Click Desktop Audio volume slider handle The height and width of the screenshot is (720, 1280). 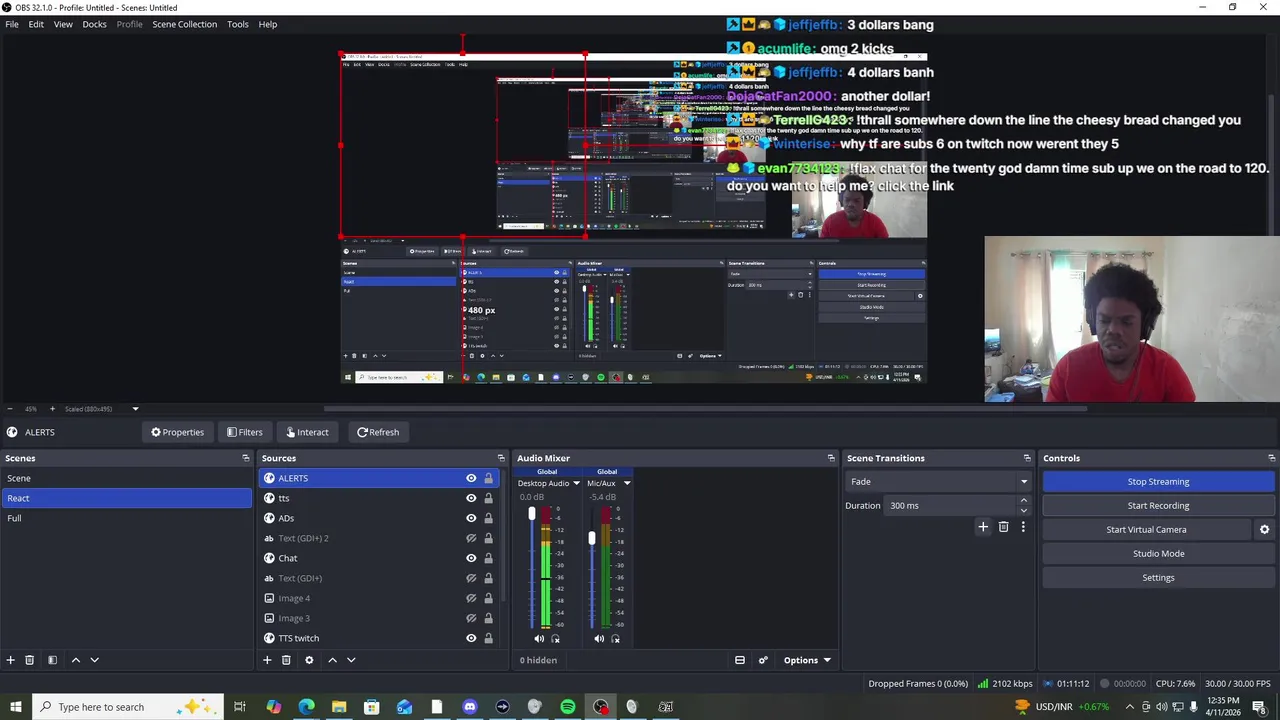(x=532, y=514)
